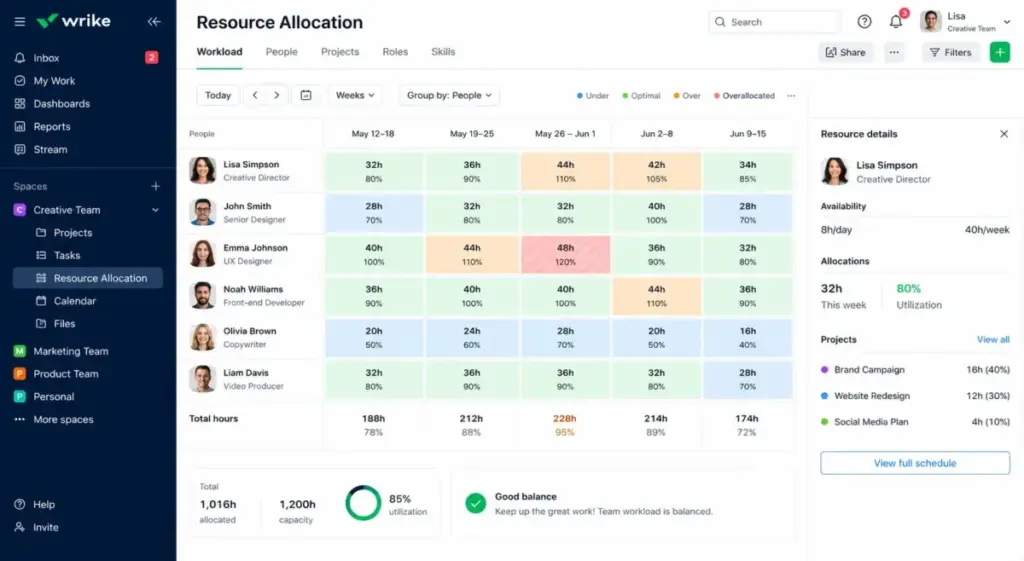Click the Optimal legend indicator
Image resolution: width=1024 pixels, height=561 pixels.
click(641, 95)
